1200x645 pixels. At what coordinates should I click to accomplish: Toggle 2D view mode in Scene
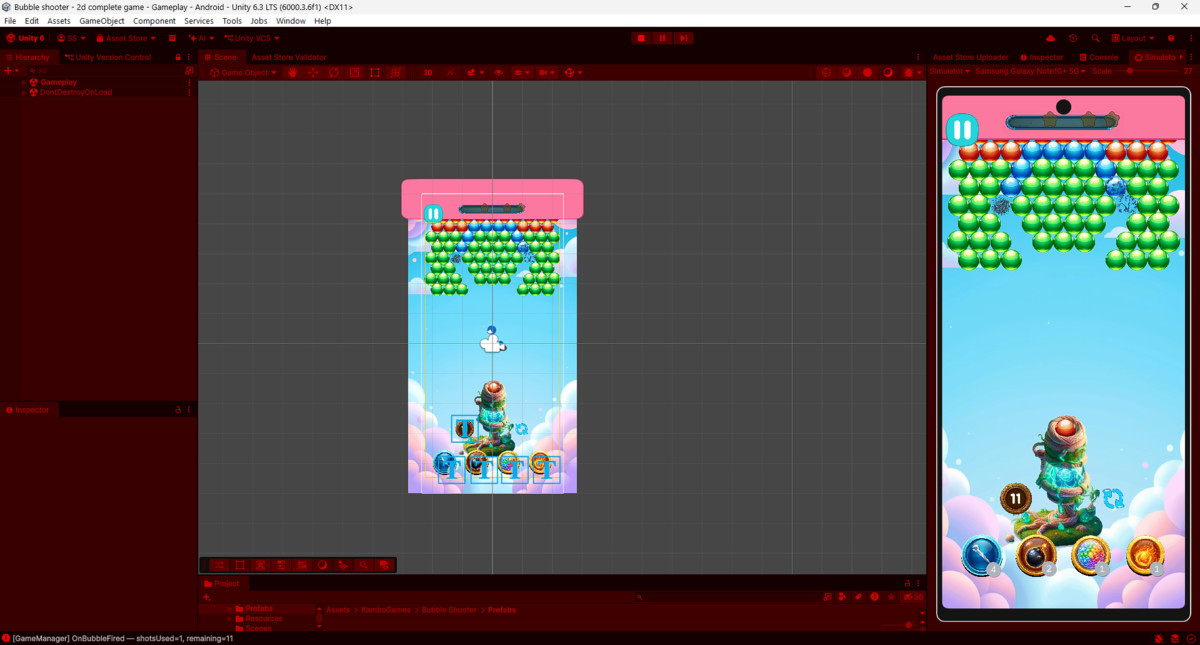tap(427, 72)
